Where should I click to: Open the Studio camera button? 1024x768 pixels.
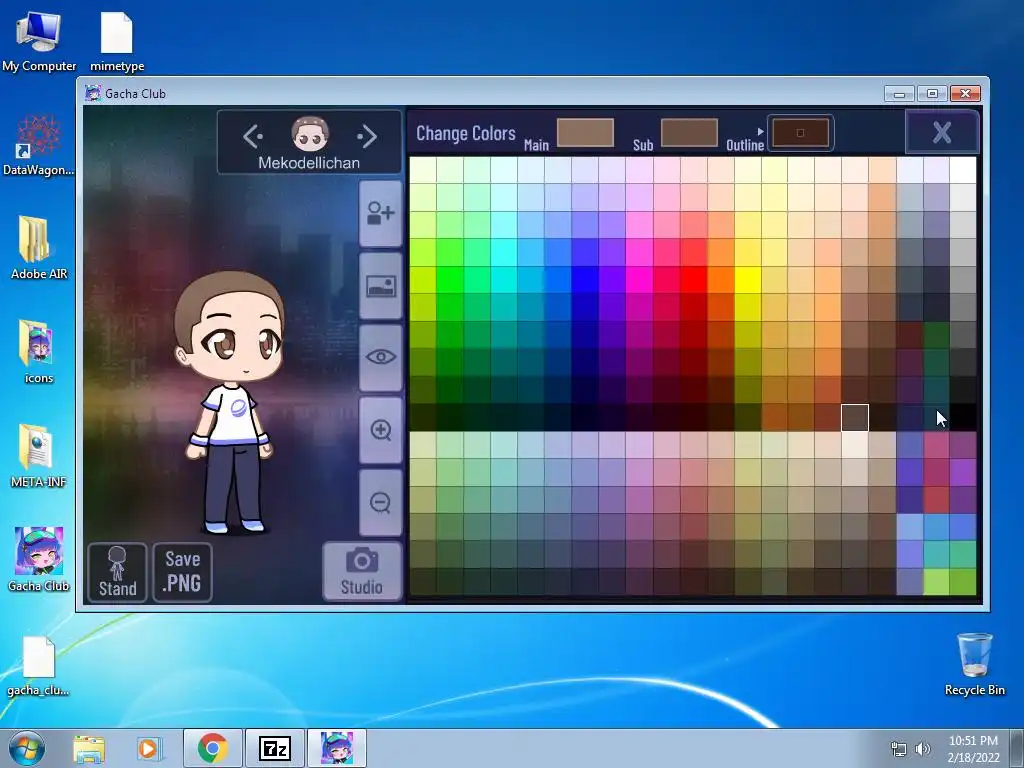pyautogui.click(x=361, y=571)
